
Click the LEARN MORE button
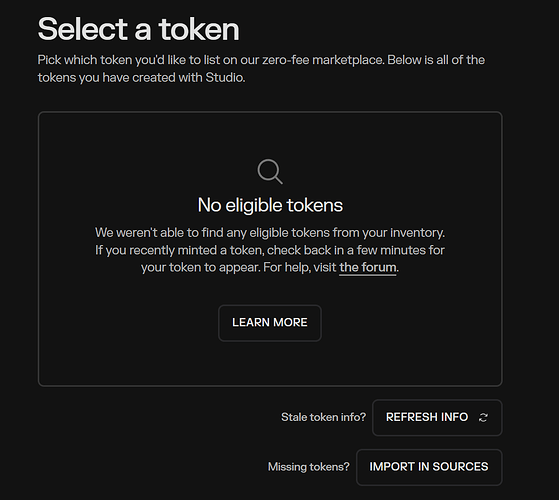270,323
